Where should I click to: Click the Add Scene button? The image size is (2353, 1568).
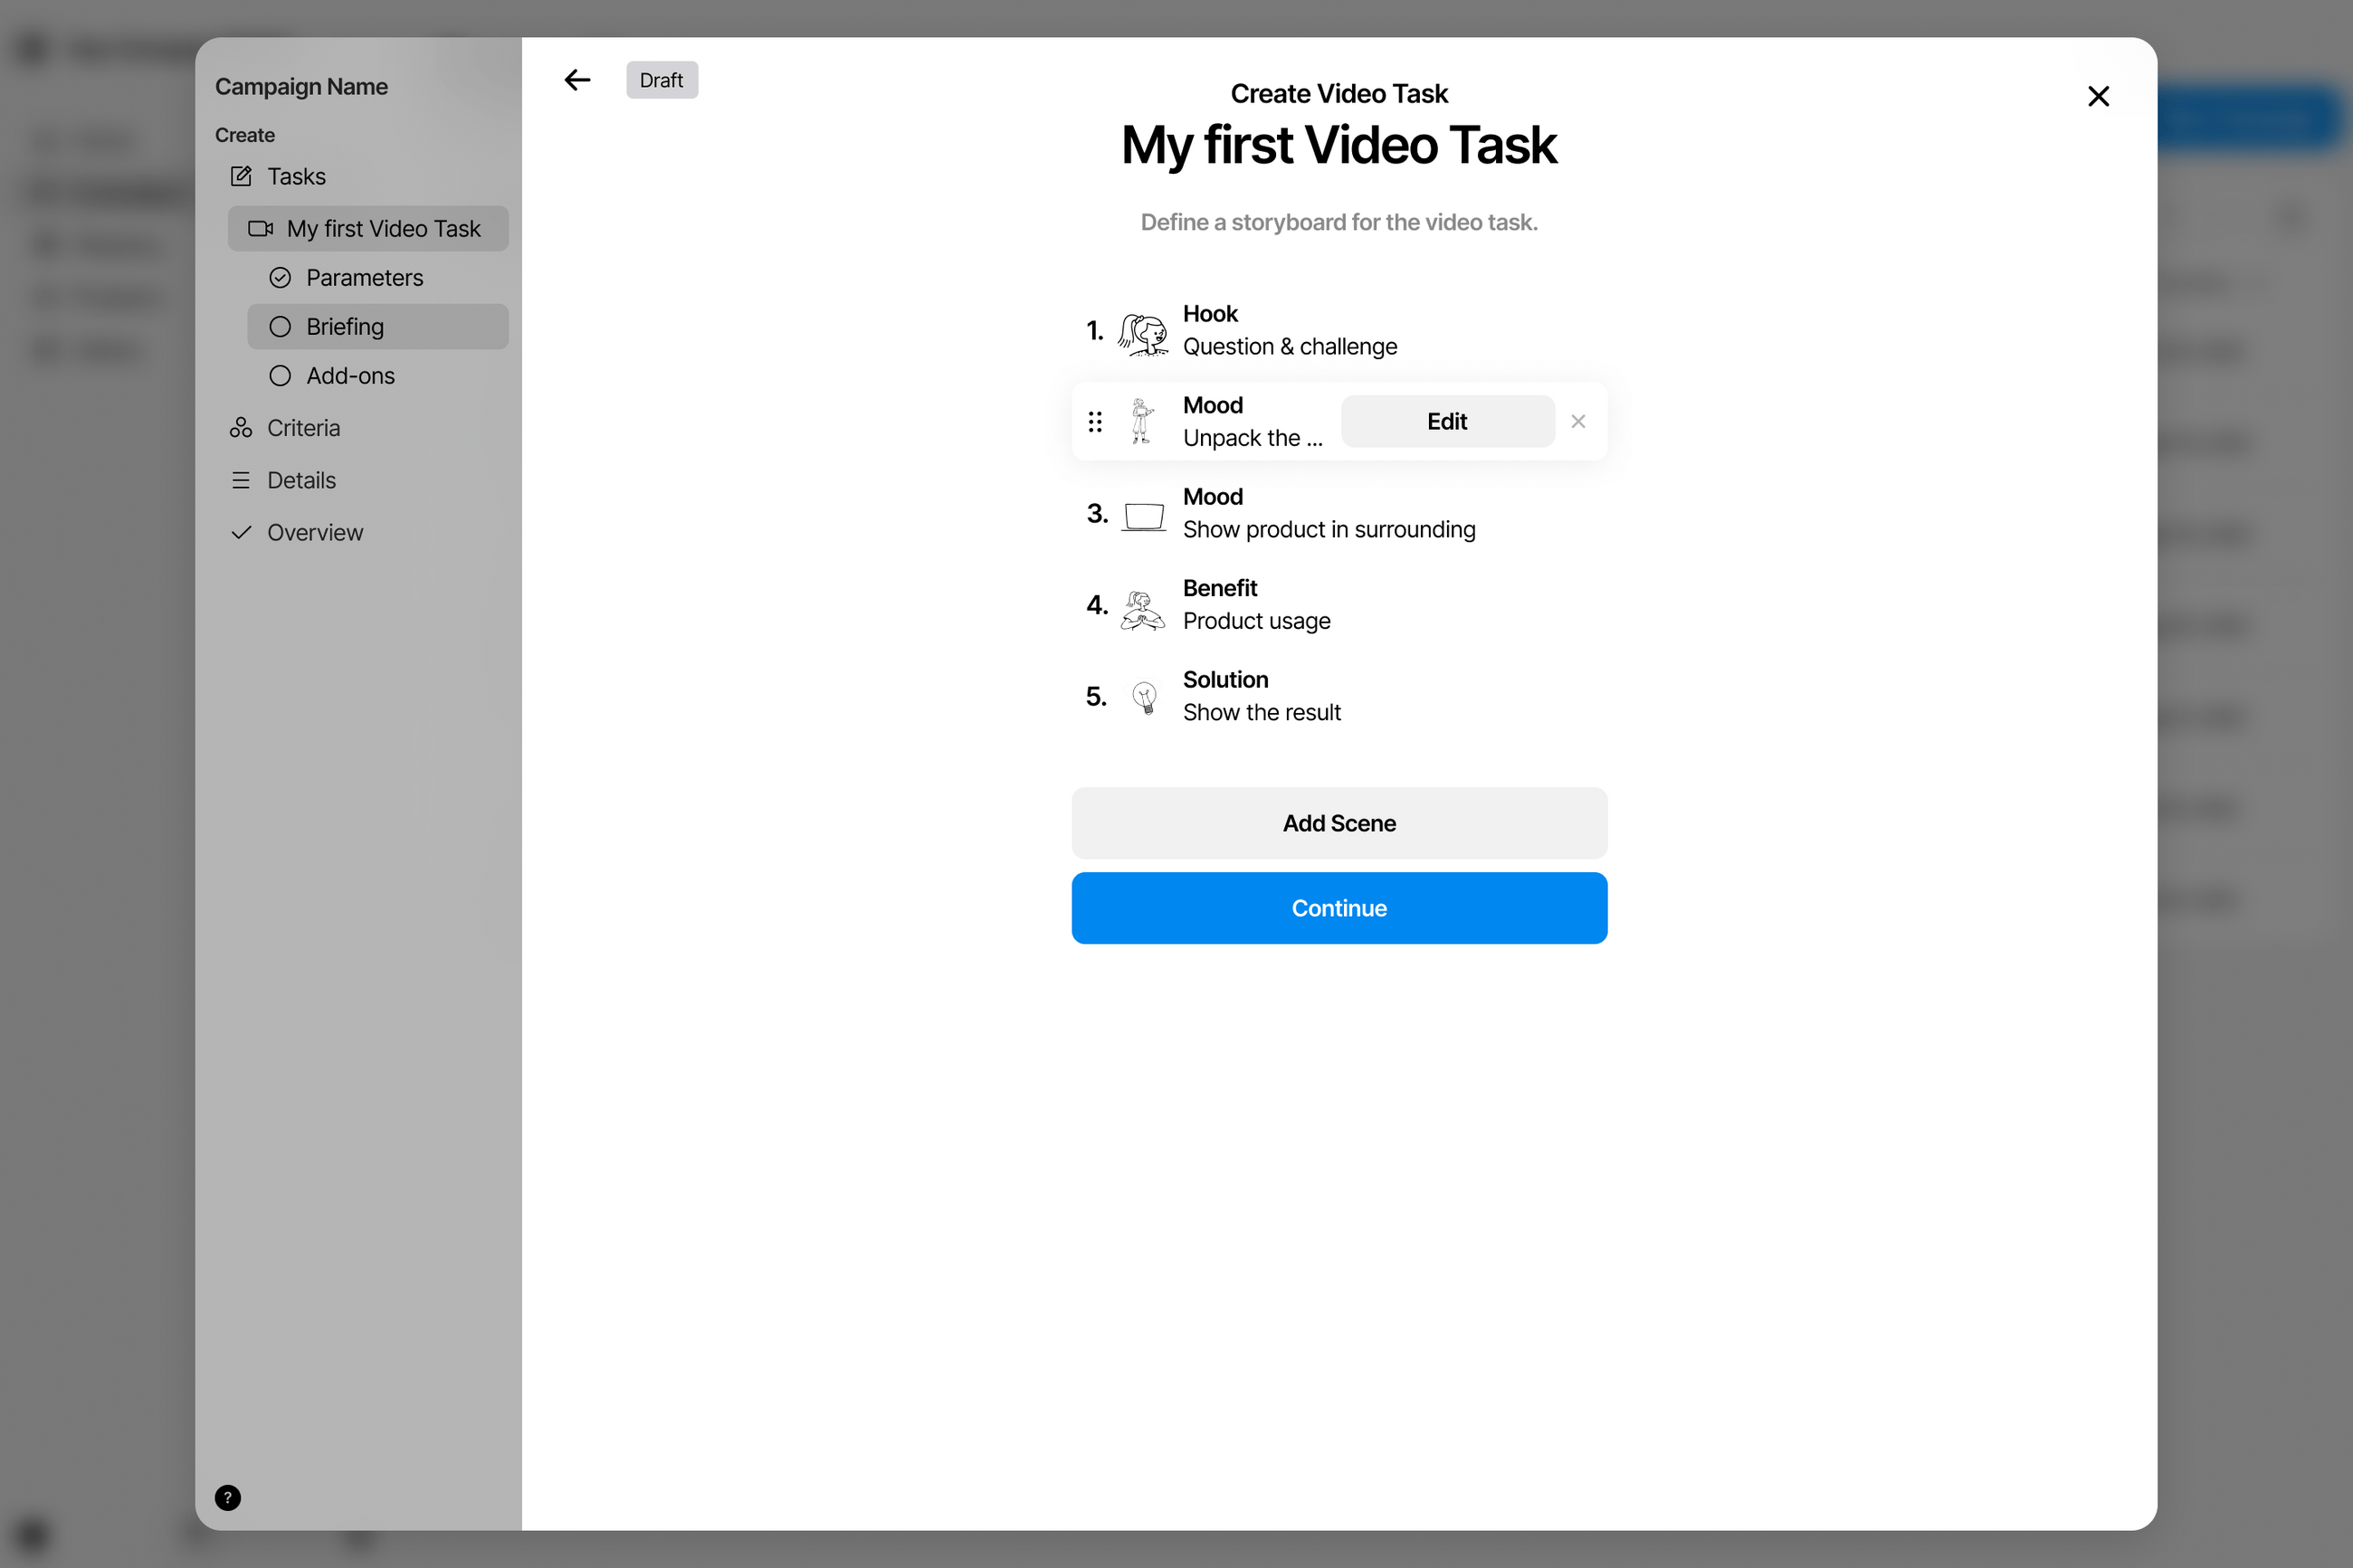pyautogui.click(x=1338, y=823)
